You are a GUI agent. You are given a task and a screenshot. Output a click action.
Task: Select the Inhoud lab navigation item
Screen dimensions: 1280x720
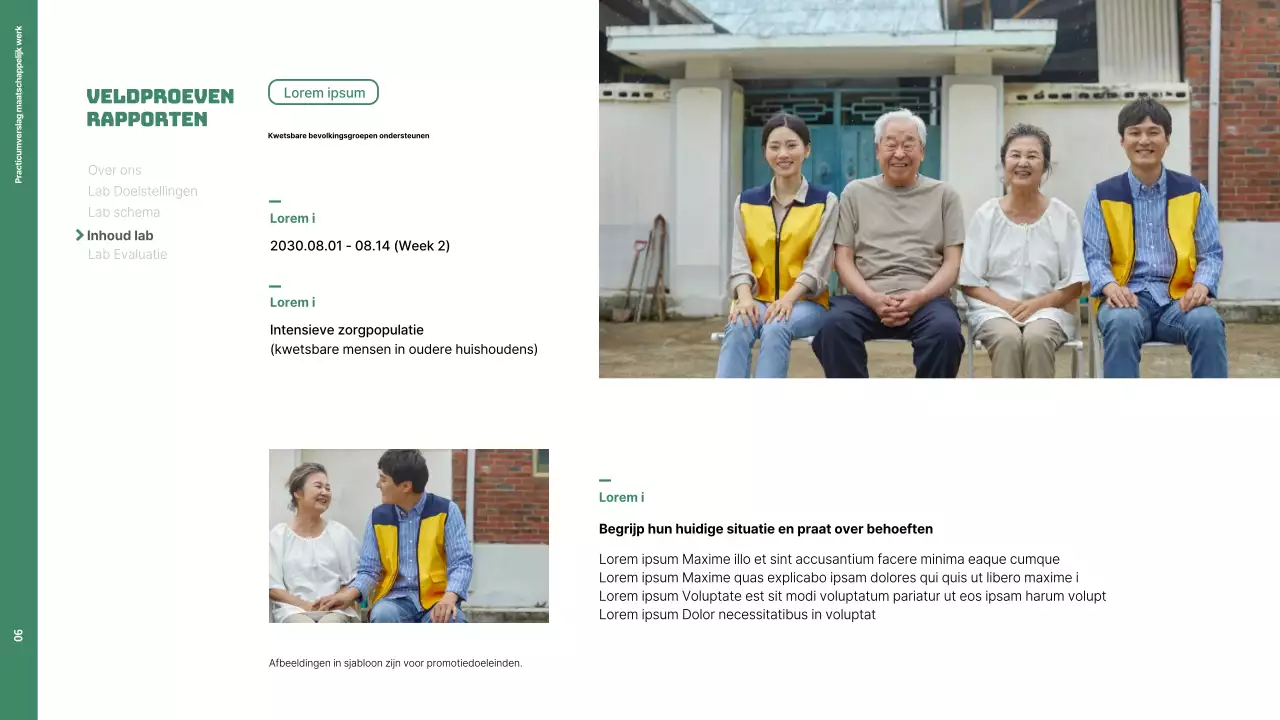tap(120, 235)
